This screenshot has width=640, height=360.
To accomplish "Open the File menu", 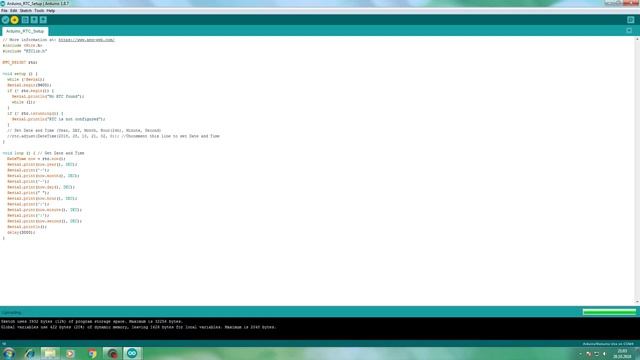I will [x=4, y=11].
